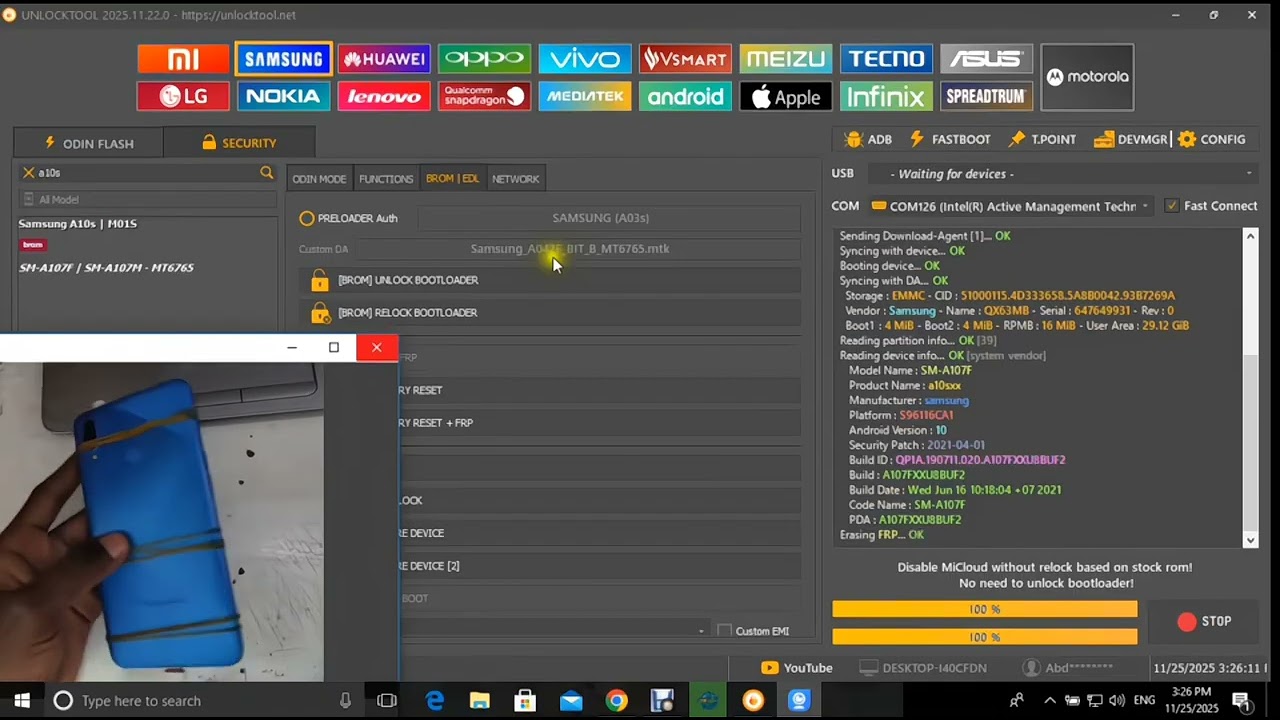
Task: Click the Custom DA file field
Action: [578, 249]
